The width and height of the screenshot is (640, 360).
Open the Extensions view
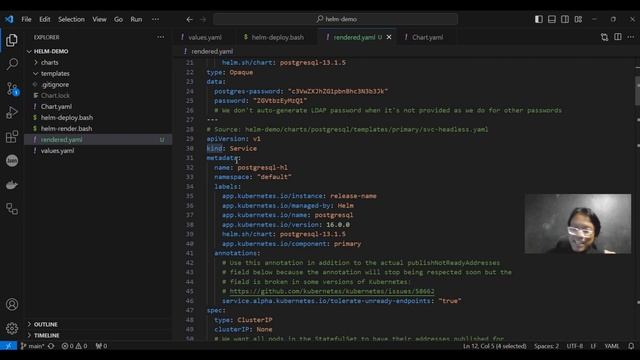[x=12, y=136]
